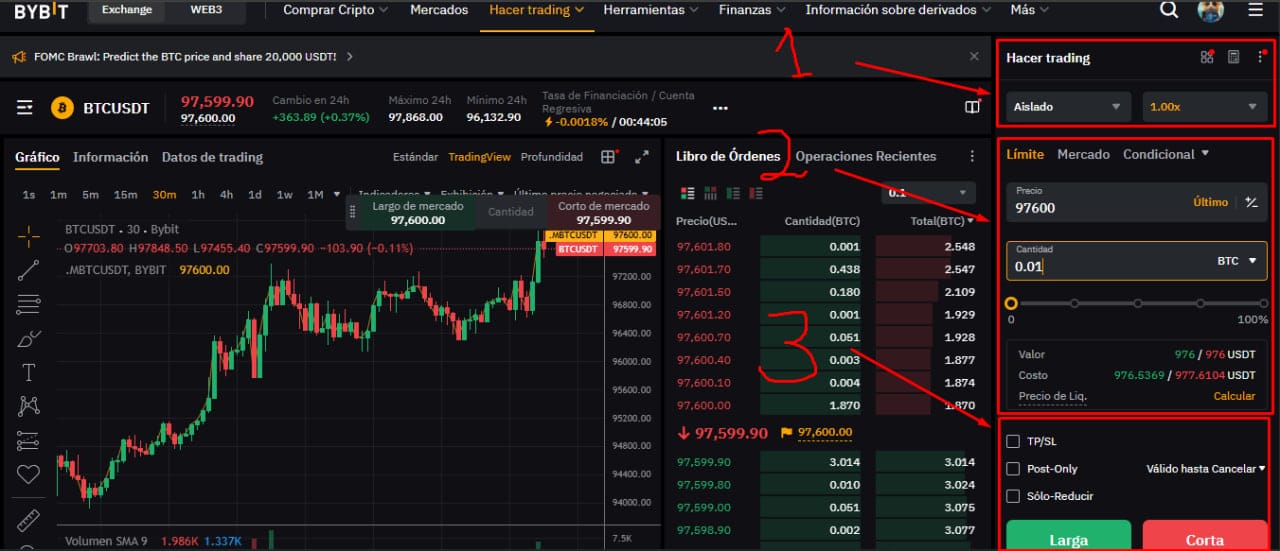1280x551 pixels.
Task: Select the 1h chart timeframe
Action: tap(198, 194)
